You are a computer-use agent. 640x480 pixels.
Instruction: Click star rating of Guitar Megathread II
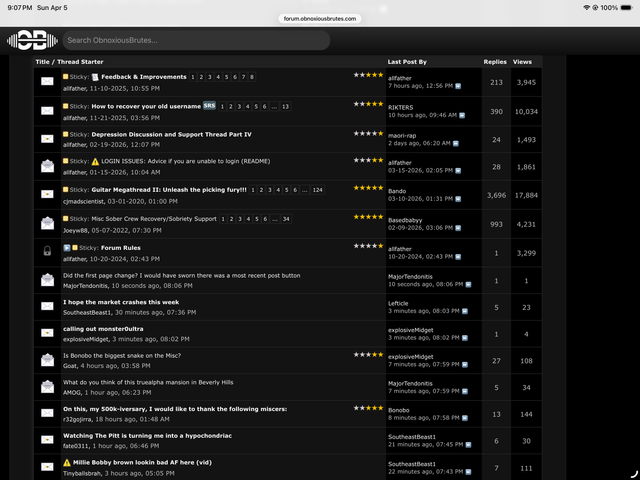pyautogui.click(x=369, y=188)
